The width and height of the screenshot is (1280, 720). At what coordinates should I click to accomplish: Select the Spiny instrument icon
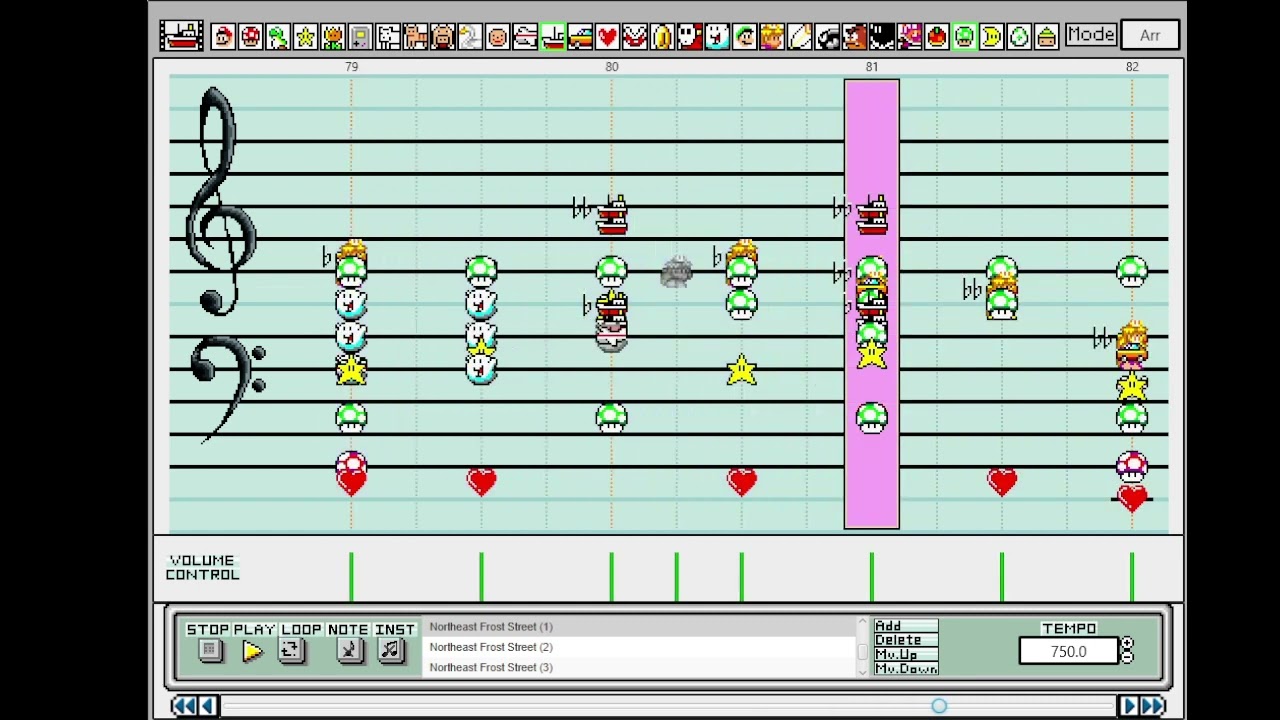909,36
